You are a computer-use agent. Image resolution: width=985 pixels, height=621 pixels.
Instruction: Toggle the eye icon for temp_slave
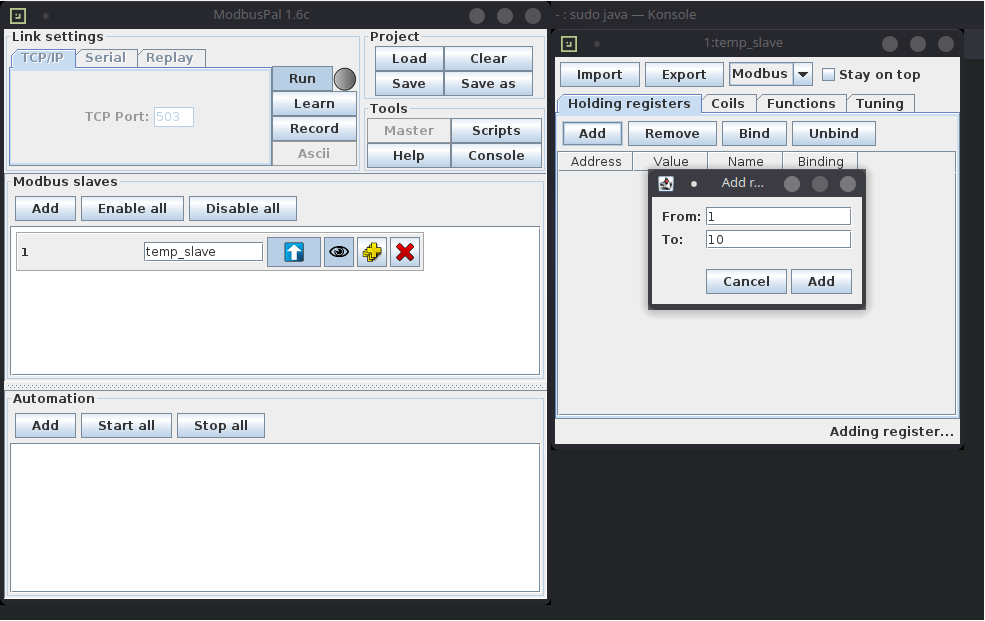coord(339,252)
